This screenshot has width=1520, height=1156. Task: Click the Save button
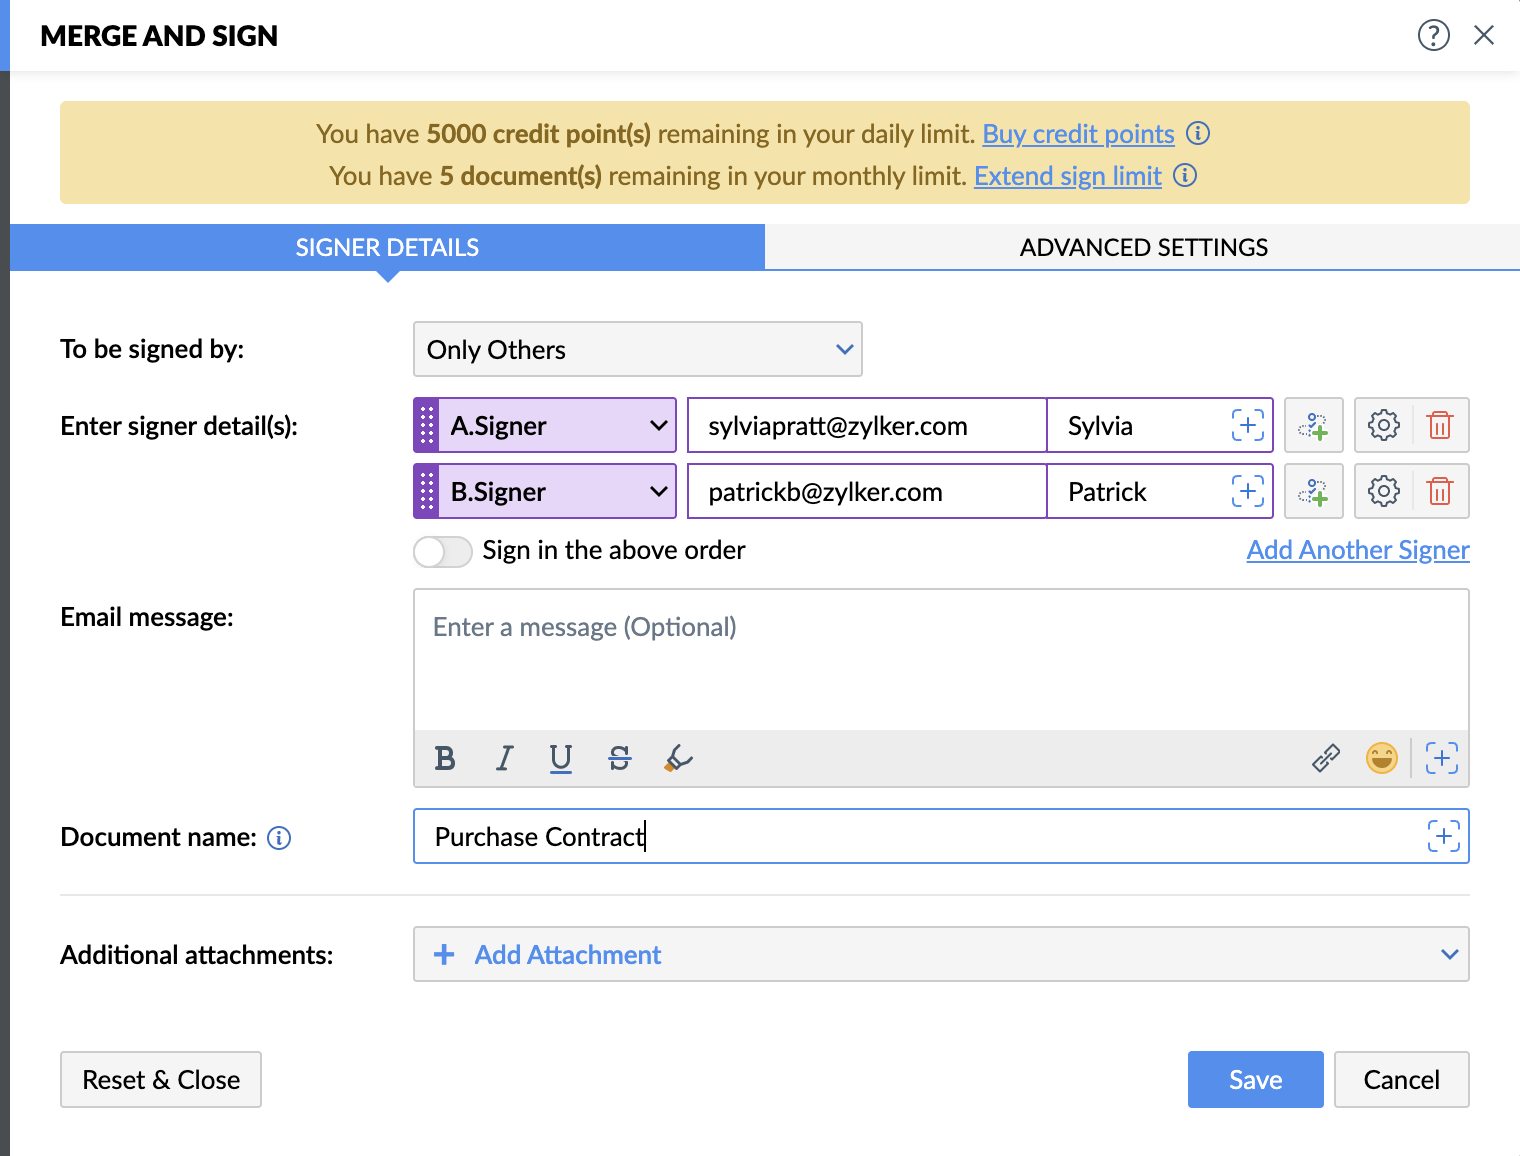point(1255,1080)
